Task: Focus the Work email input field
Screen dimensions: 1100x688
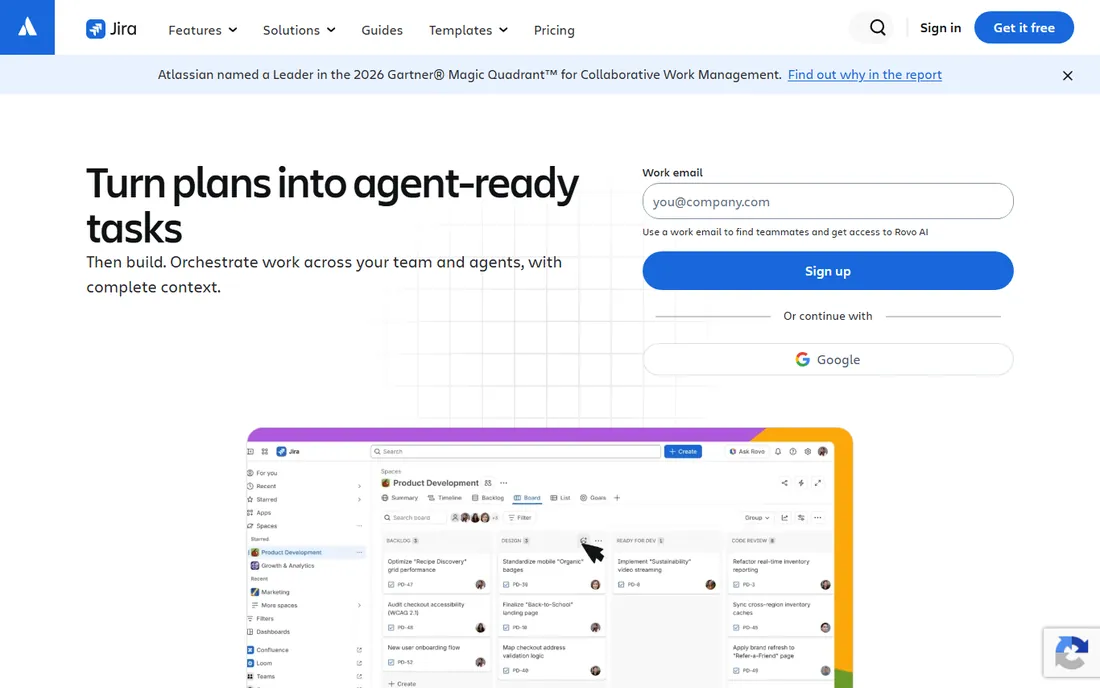Action: point(828,201)
